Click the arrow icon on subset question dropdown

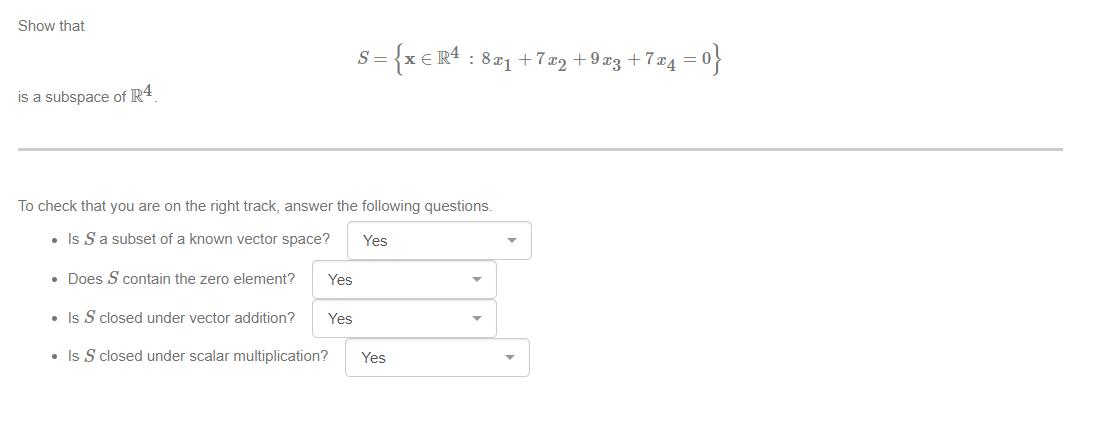[512, 241]
